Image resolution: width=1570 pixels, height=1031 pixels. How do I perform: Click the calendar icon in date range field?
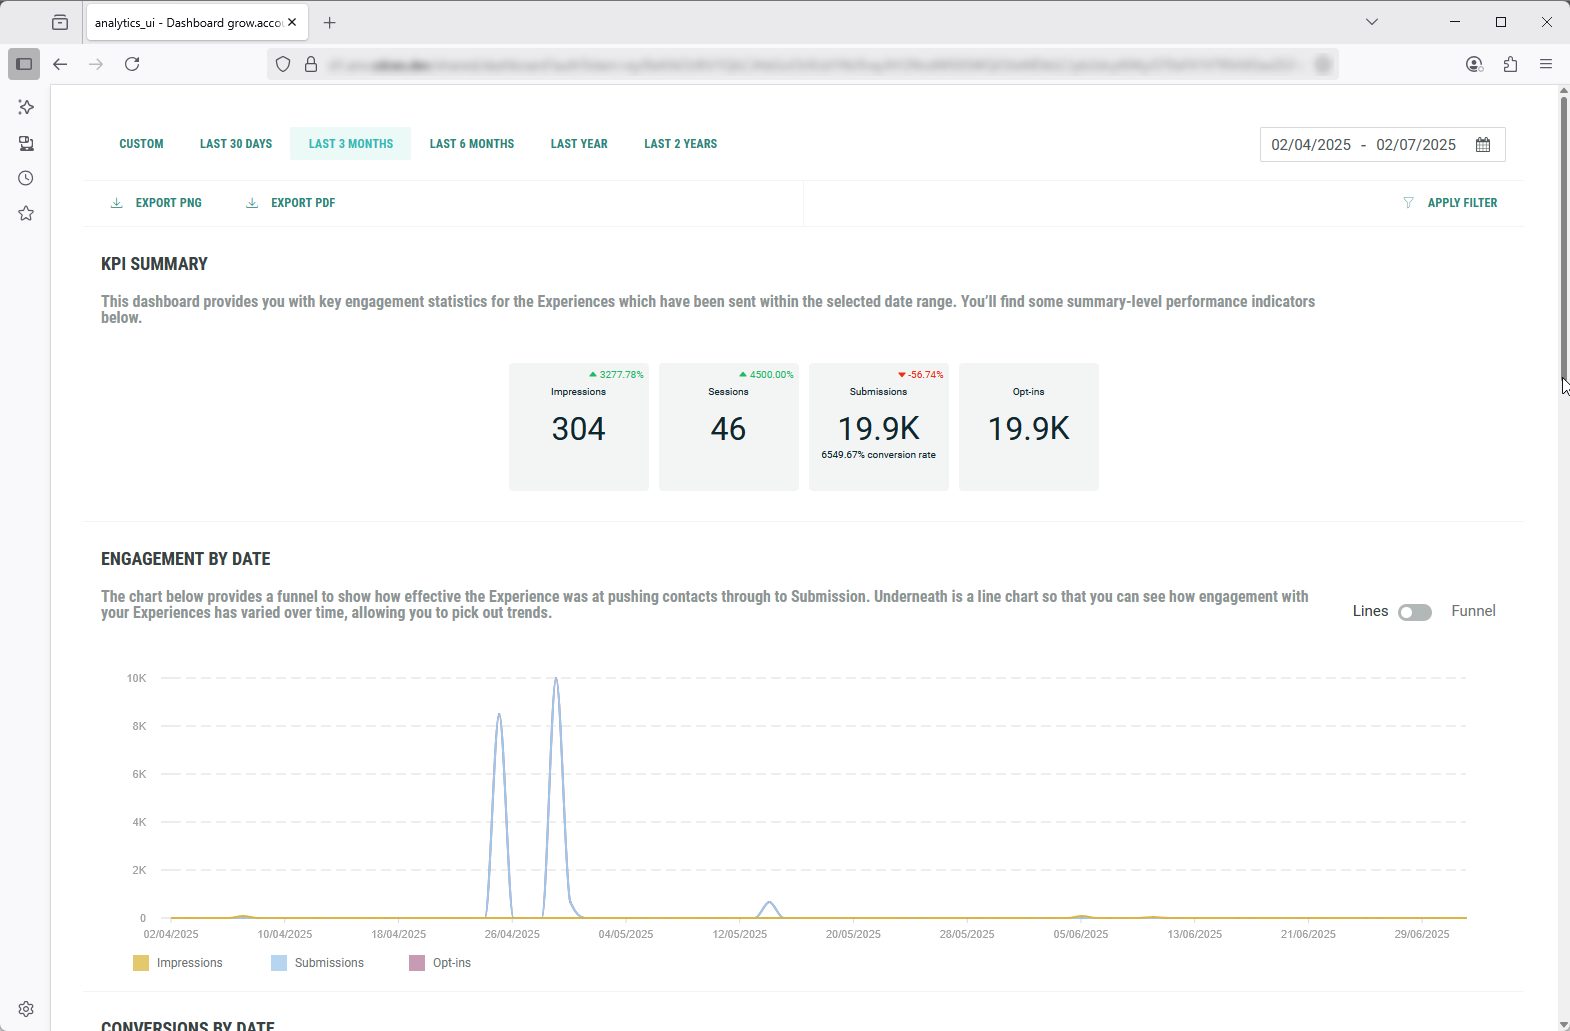pyautogui.click(x=1483, y=145)
